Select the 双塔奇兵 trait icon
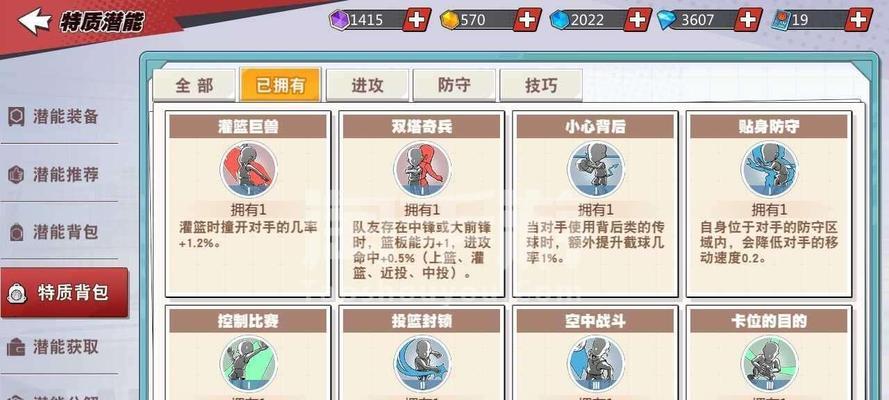The width and height of the screenshot is (889, 400). point(422,169)
